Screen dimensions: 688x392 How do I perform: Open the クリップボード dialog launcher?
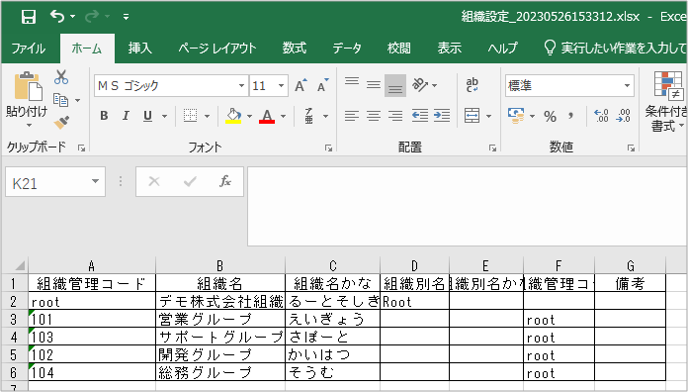click(81, 148)
